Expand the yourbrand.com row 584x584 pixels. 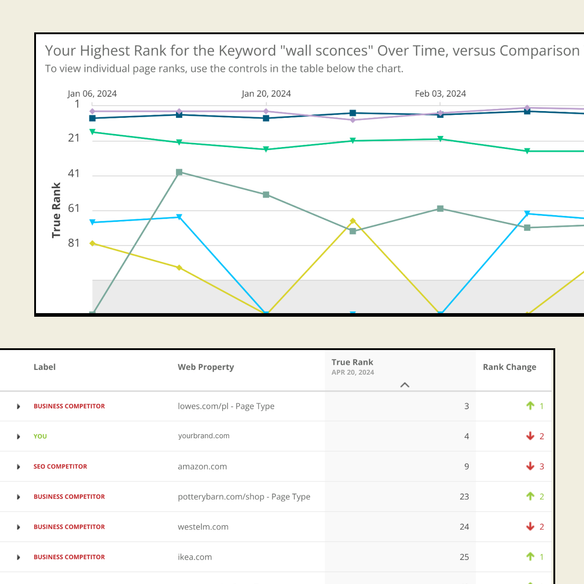[18, 437]
